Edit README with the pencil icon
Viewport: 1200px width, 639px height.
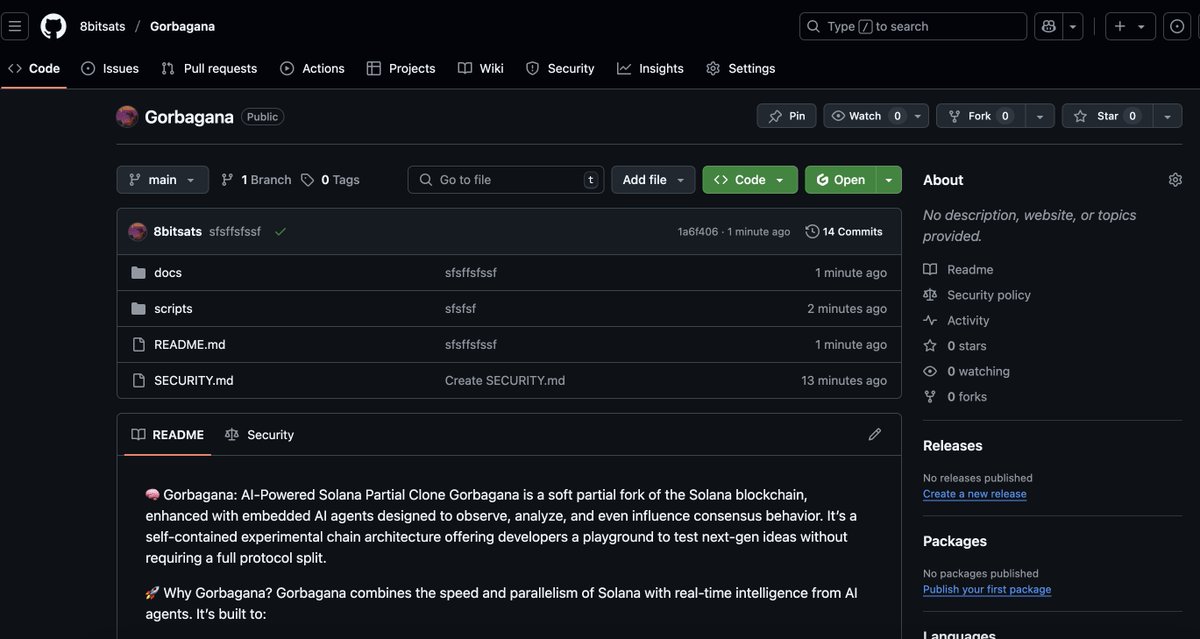pos(875,434)
